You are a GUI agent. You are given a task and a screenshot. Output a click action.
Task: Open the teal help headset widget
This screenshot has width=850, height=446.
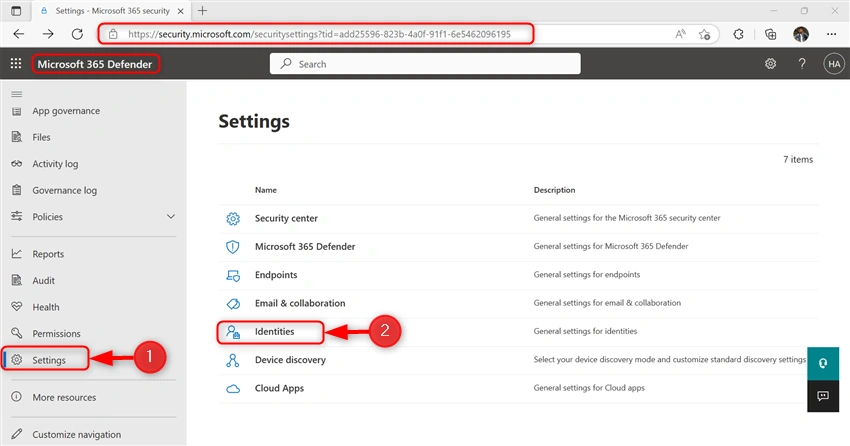coord(822,363)
